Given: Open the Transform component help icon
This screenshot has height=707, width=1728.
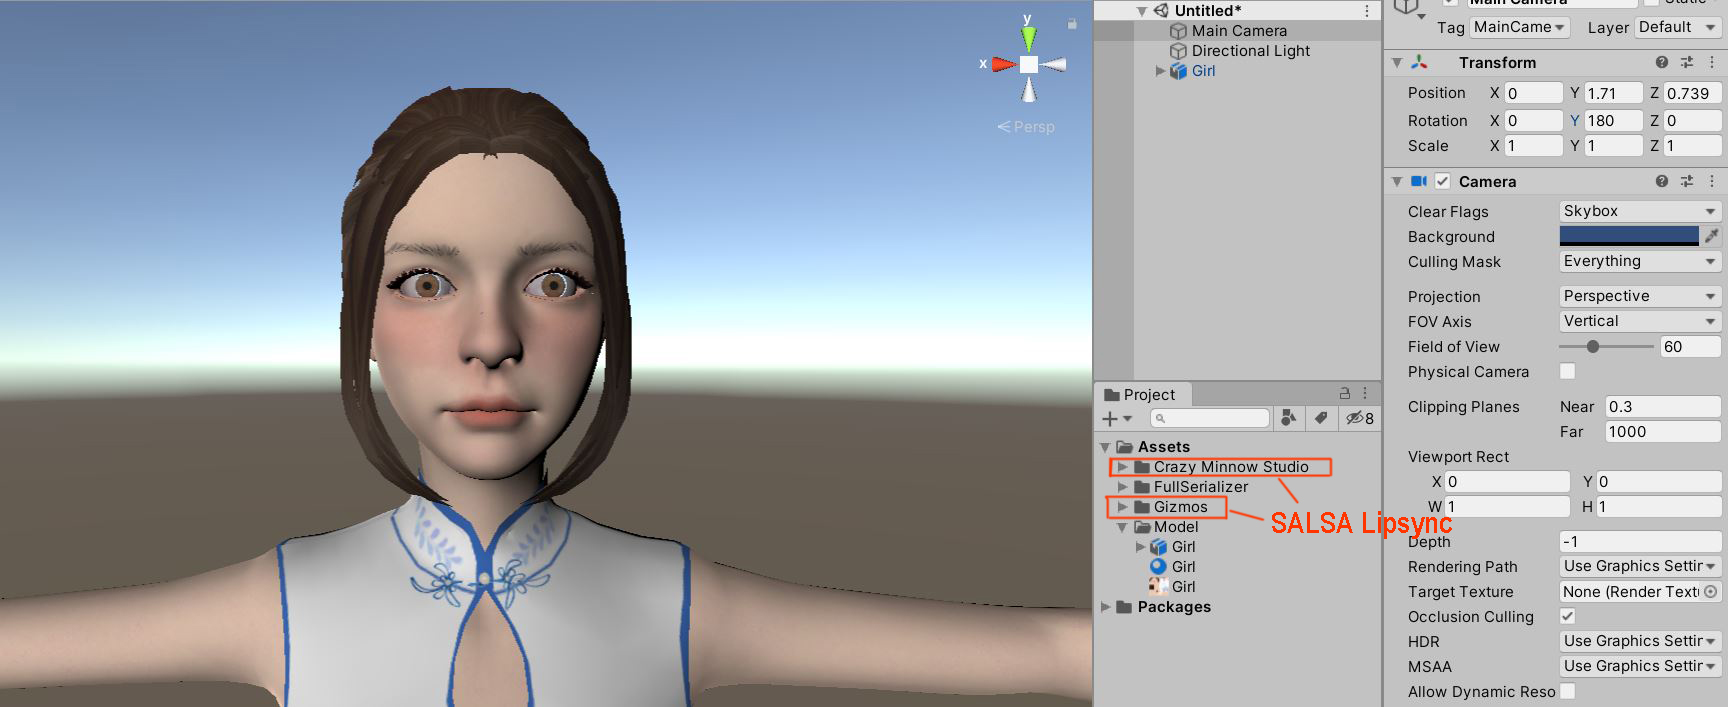Looking at the screenshot, I should tap(1661, 62).
